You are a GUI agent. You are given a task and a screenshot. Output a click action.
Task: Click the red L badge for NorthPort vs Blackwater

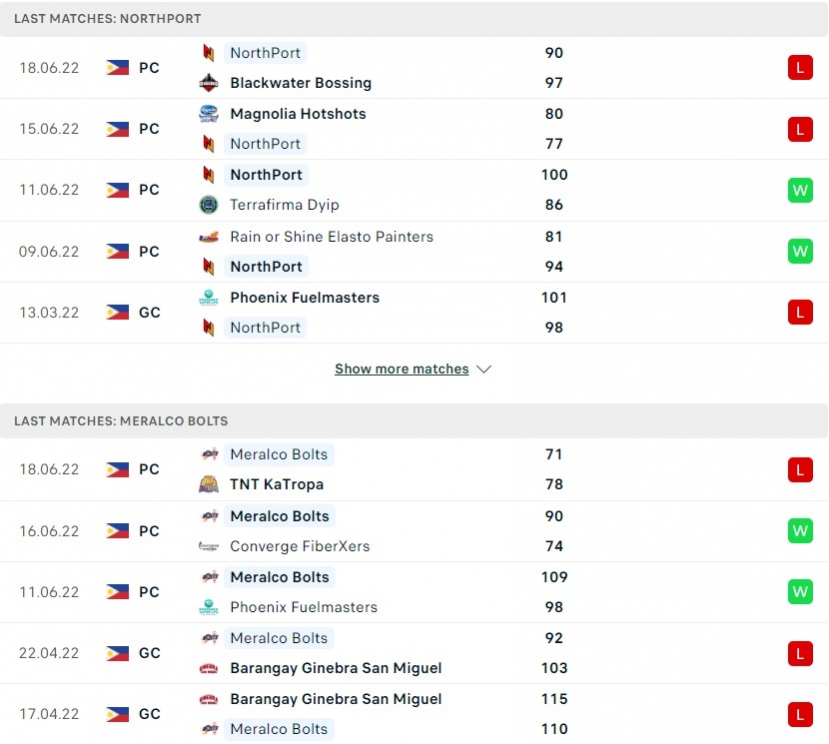coord(800,68)
